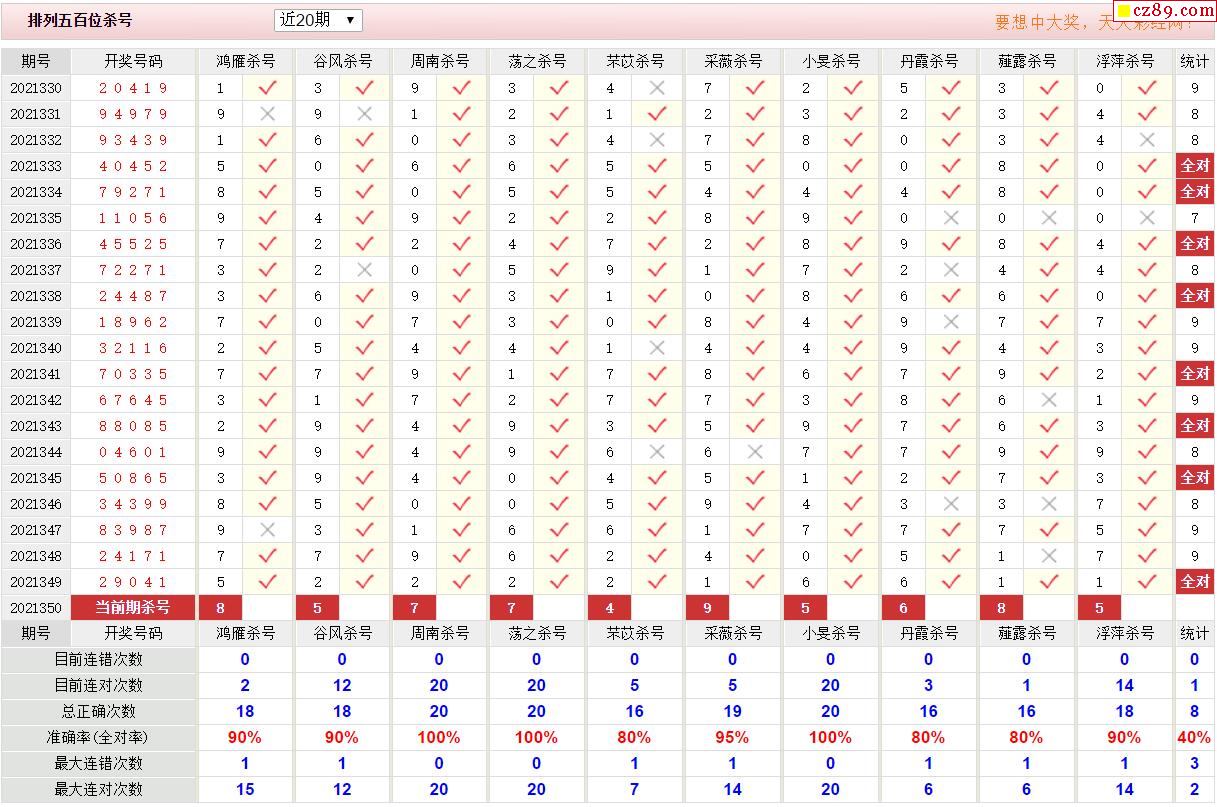Screen dimensions: 1217x807
Task: Click the X mark for 浮萍杀号 in row 2021335
Action: tap(1147, 218)
